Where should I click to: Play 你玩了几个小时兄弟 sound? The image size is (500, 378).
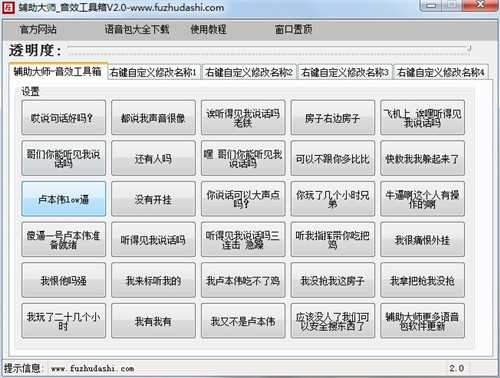(333, 199)
